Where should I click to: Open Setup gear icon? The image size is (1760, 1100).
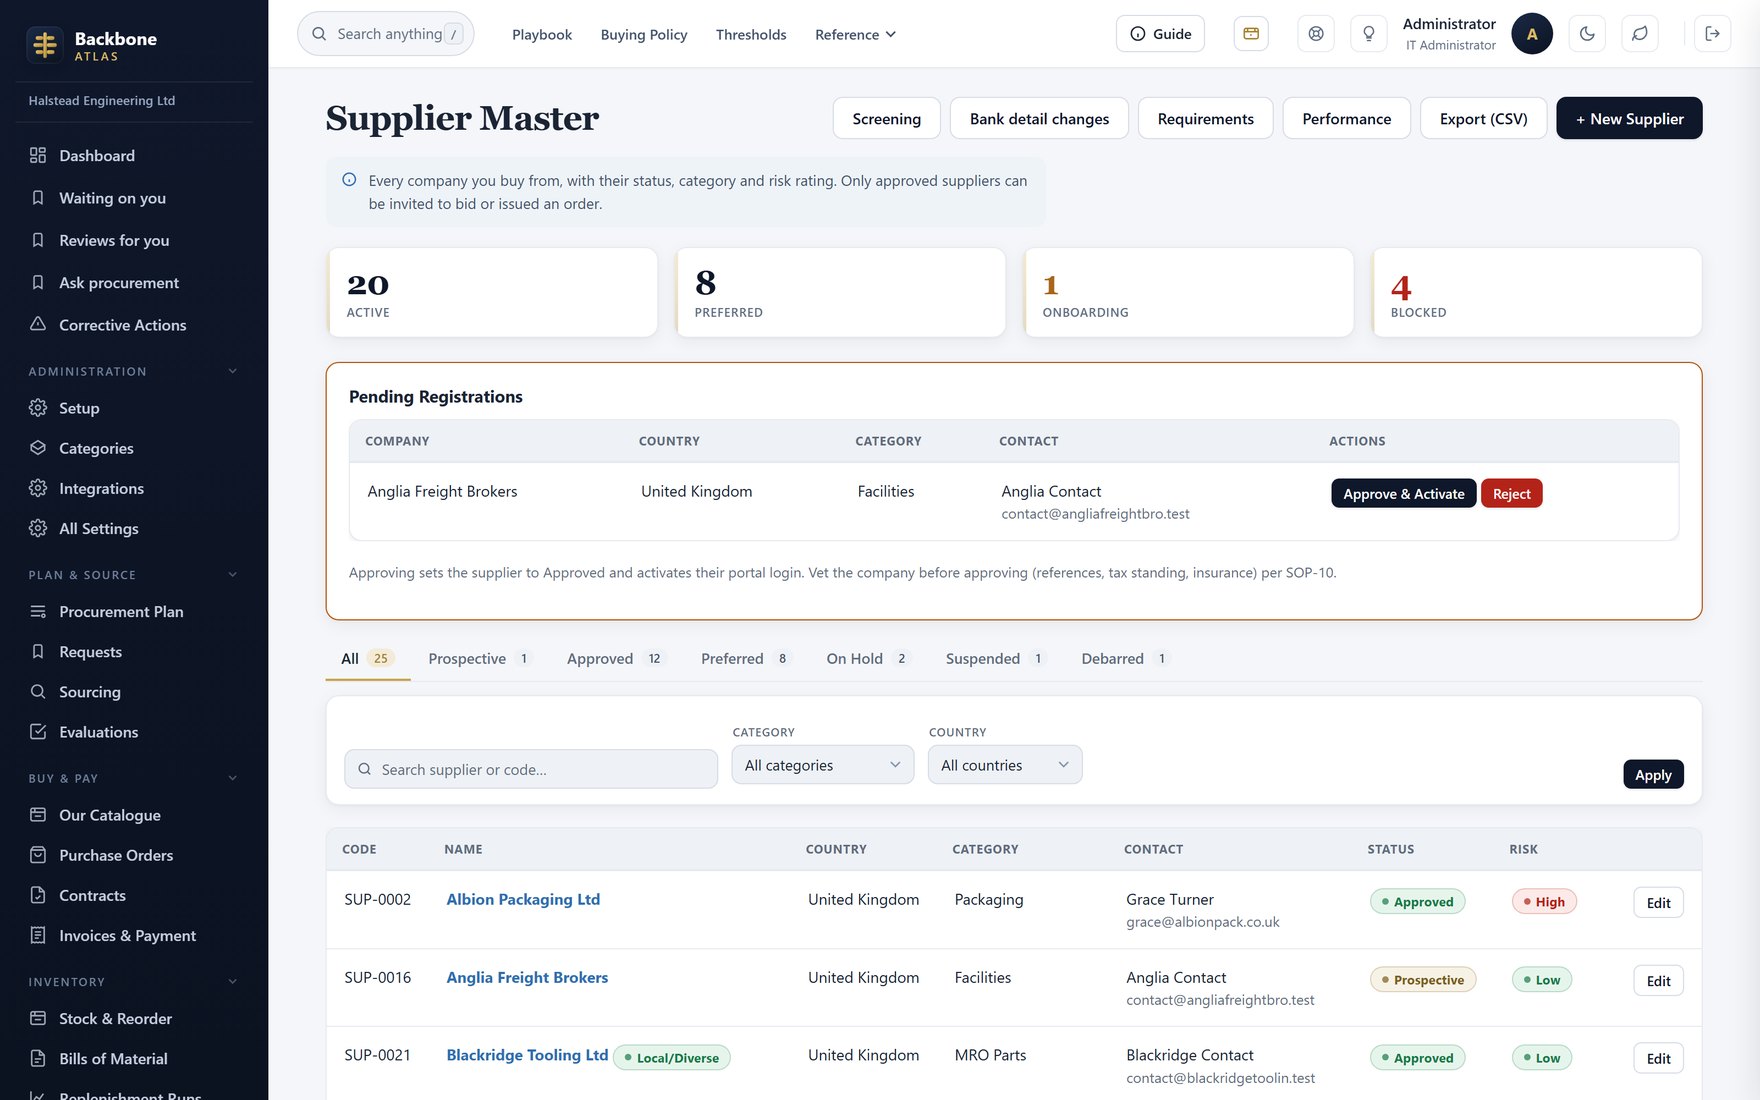coord(38,408)
